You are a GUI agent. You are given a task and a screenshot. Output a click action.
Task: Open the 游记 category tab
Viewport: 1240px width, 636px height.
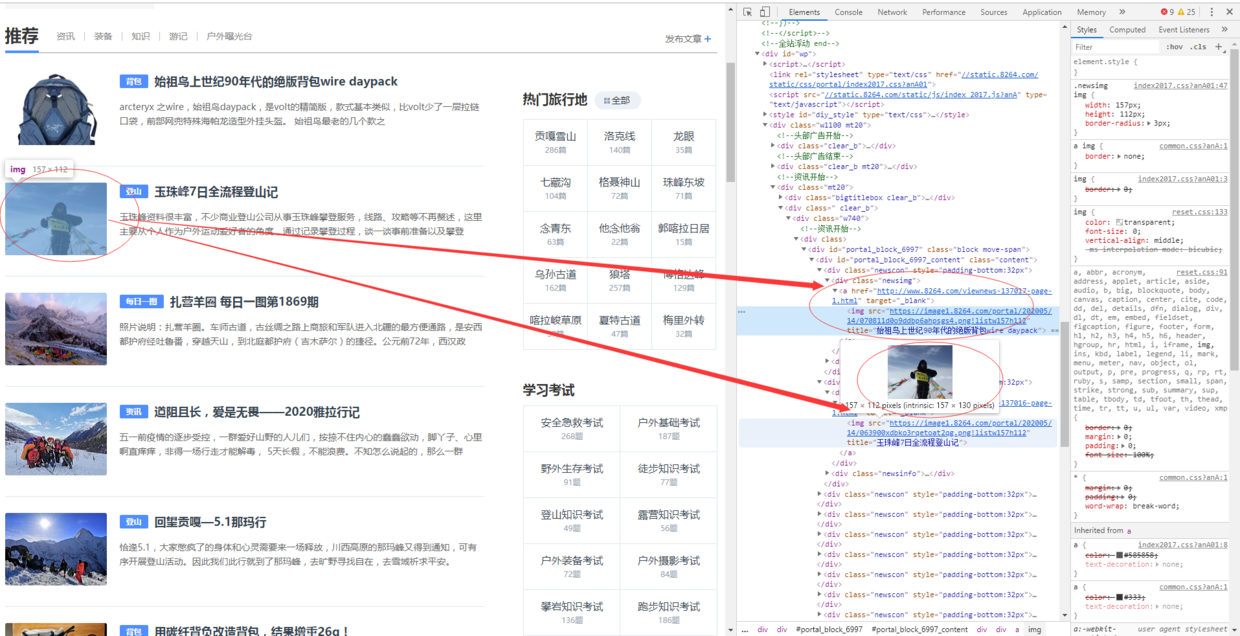coord(178,36)
